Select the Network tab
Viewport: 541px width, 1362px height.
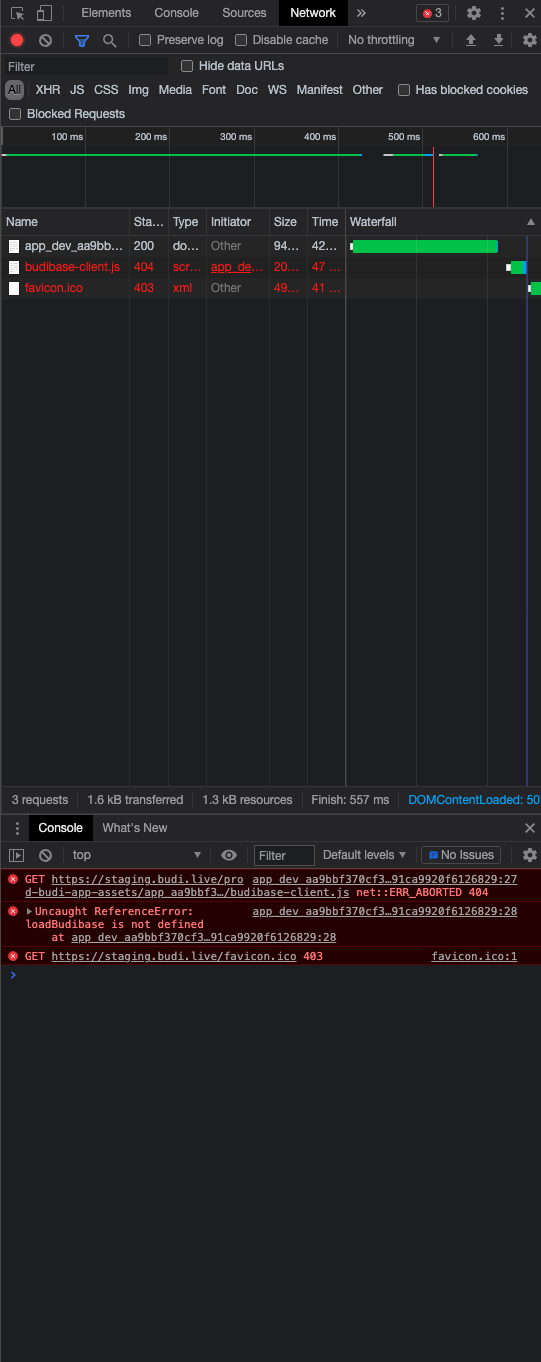[x=313, y=13]
